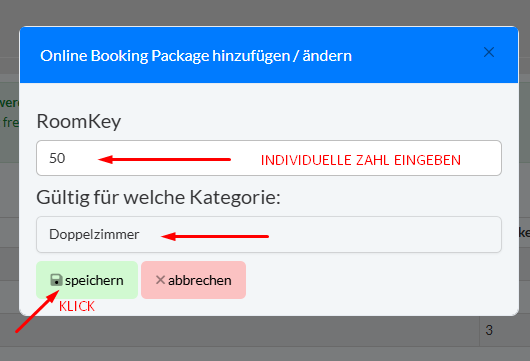The height and width of the screenshot is (361, 530).
Task: Click the red INDIVIDUELLE ZAHL EINGEBEN text
Action: point(361,160)
